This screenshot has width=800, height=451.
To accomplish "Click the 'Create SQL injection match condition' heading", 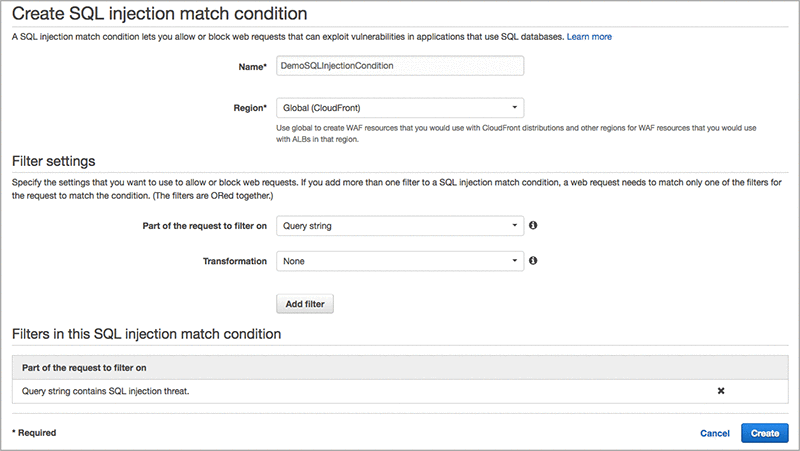I will click(x=158, y=14).
